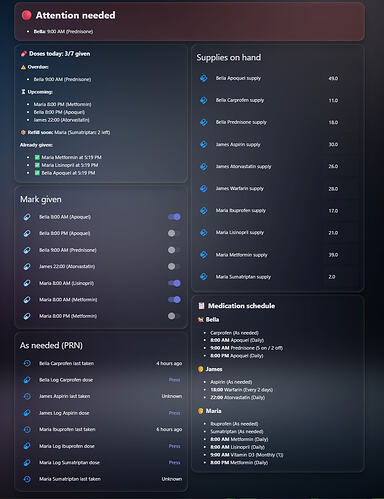Click icon beside Bella Carprofen supply

[x=204, y=100]
